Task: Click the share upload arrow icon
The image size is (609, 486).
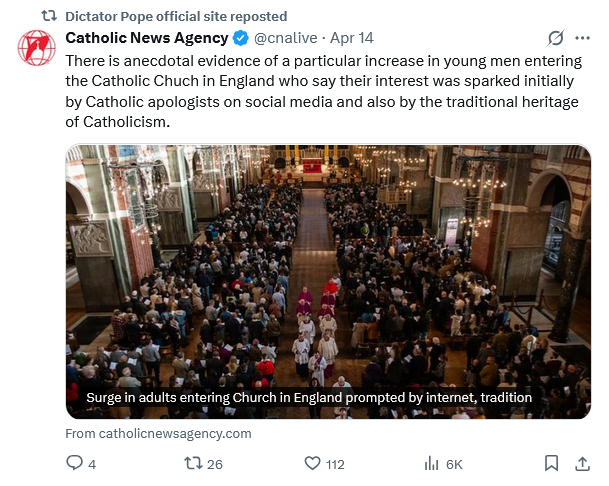Action: (x=582, y=463)
